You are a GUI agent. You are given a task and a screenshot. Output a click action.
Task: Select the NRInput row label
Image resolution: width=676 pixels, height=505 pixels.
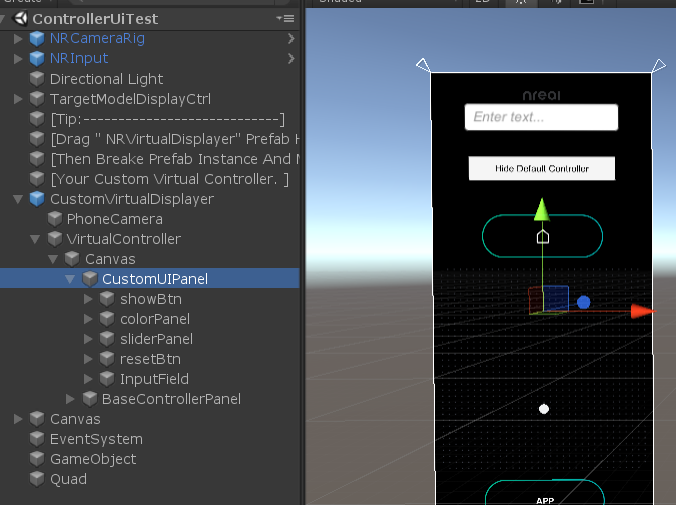(x=79, y=58)
